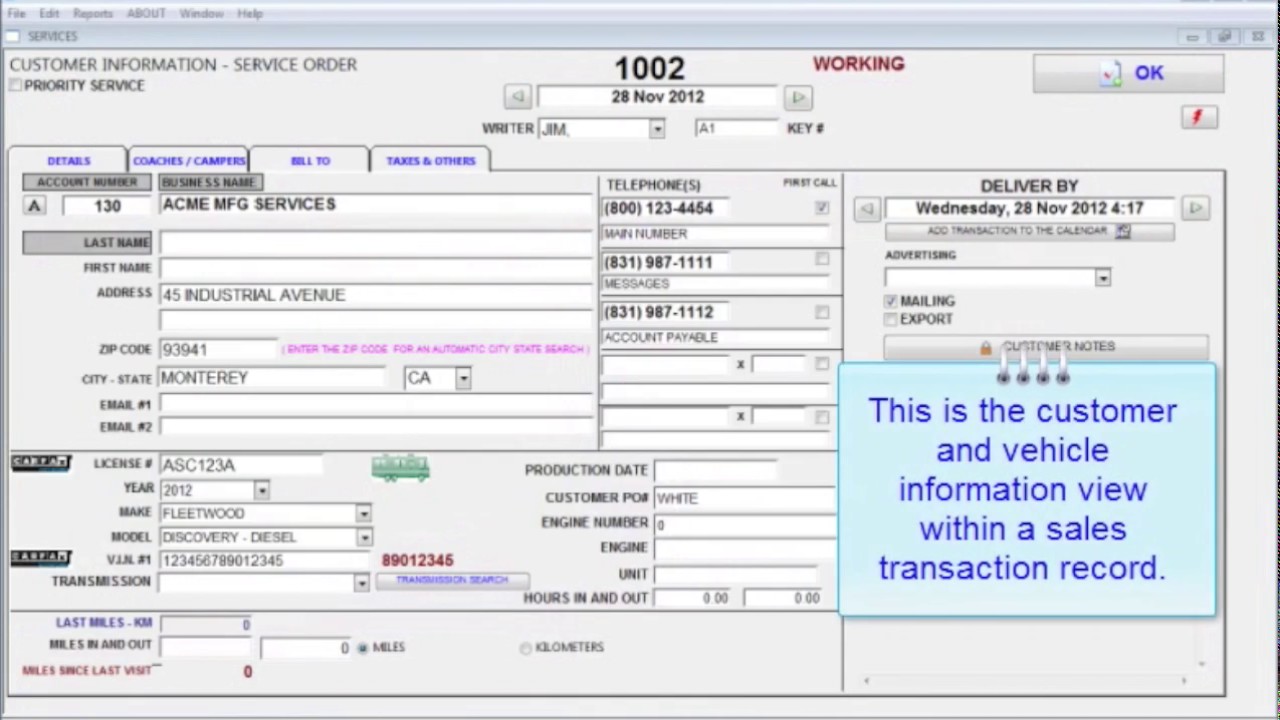Screen dimensions: 1280x720
Task: Toggle First Call checkbox for (831) 987-1112
Action: (822, 312)
